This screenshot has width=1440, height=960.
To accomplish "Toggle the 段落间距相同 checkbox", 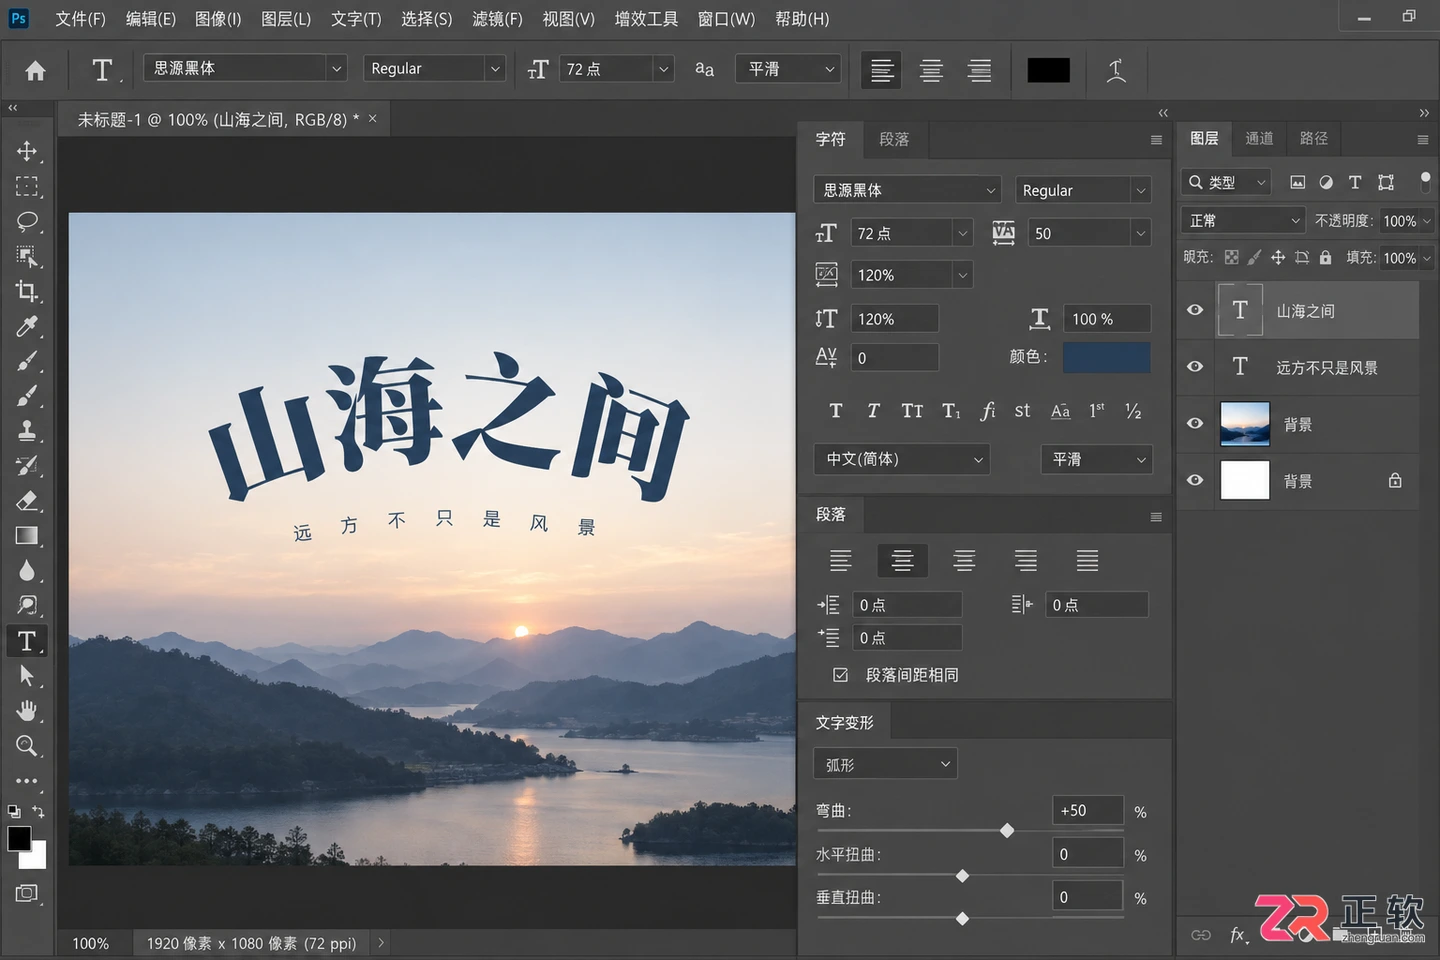I will (x=841, y=675).
